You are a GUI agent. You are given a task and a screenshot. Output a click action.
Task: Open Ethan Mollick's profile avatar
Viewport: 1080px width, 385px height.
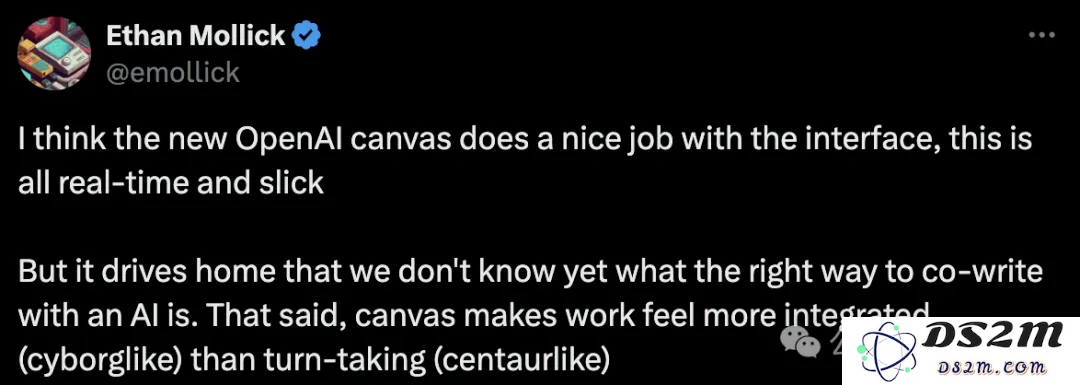(54, 54)
